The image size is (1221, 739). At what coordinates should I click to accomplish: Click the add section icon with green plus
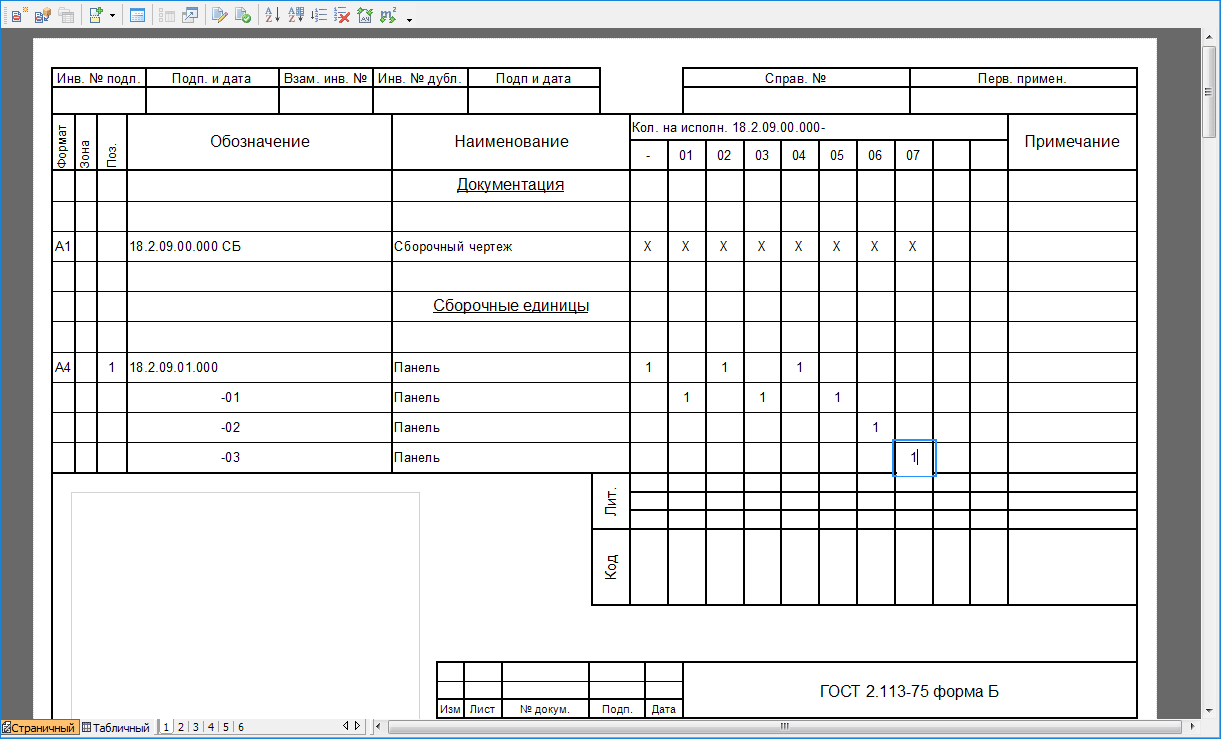(95, 15)
